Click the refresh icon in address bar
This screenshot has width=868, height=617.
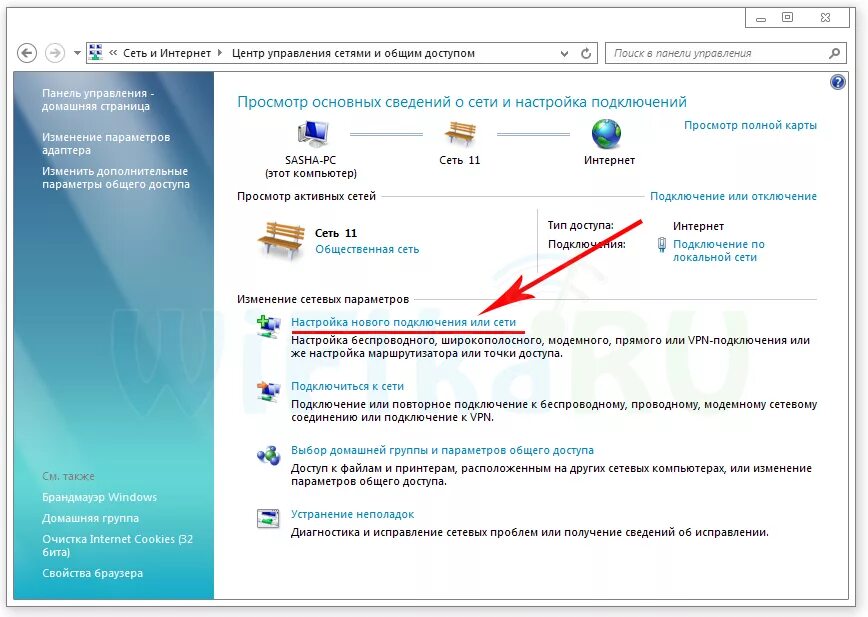pos(586,54)
